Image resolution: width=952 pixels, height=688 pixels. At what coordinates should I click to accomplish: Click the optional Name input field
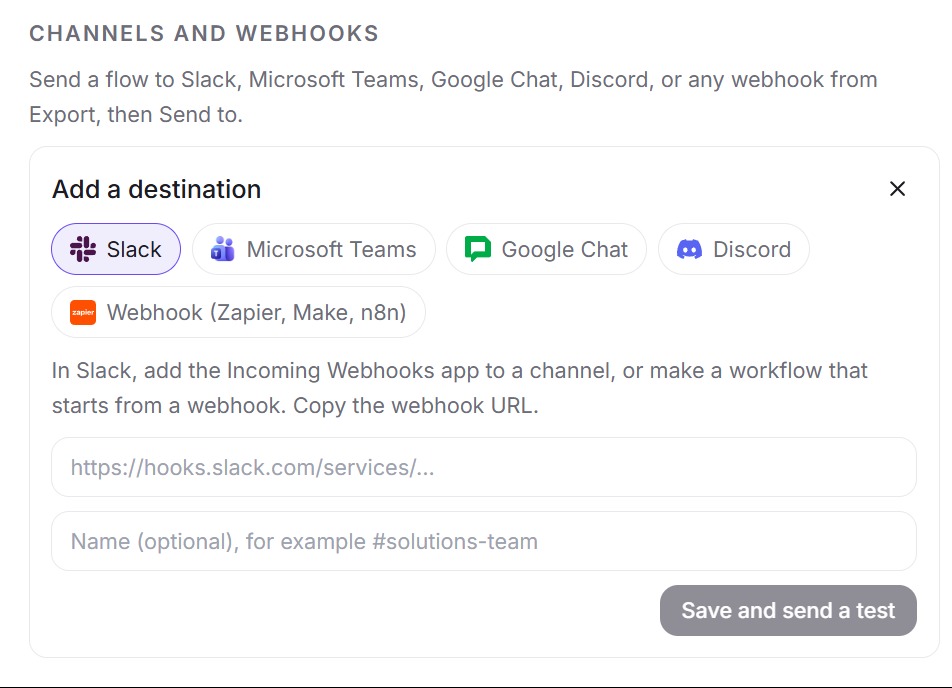pos(484,541)
